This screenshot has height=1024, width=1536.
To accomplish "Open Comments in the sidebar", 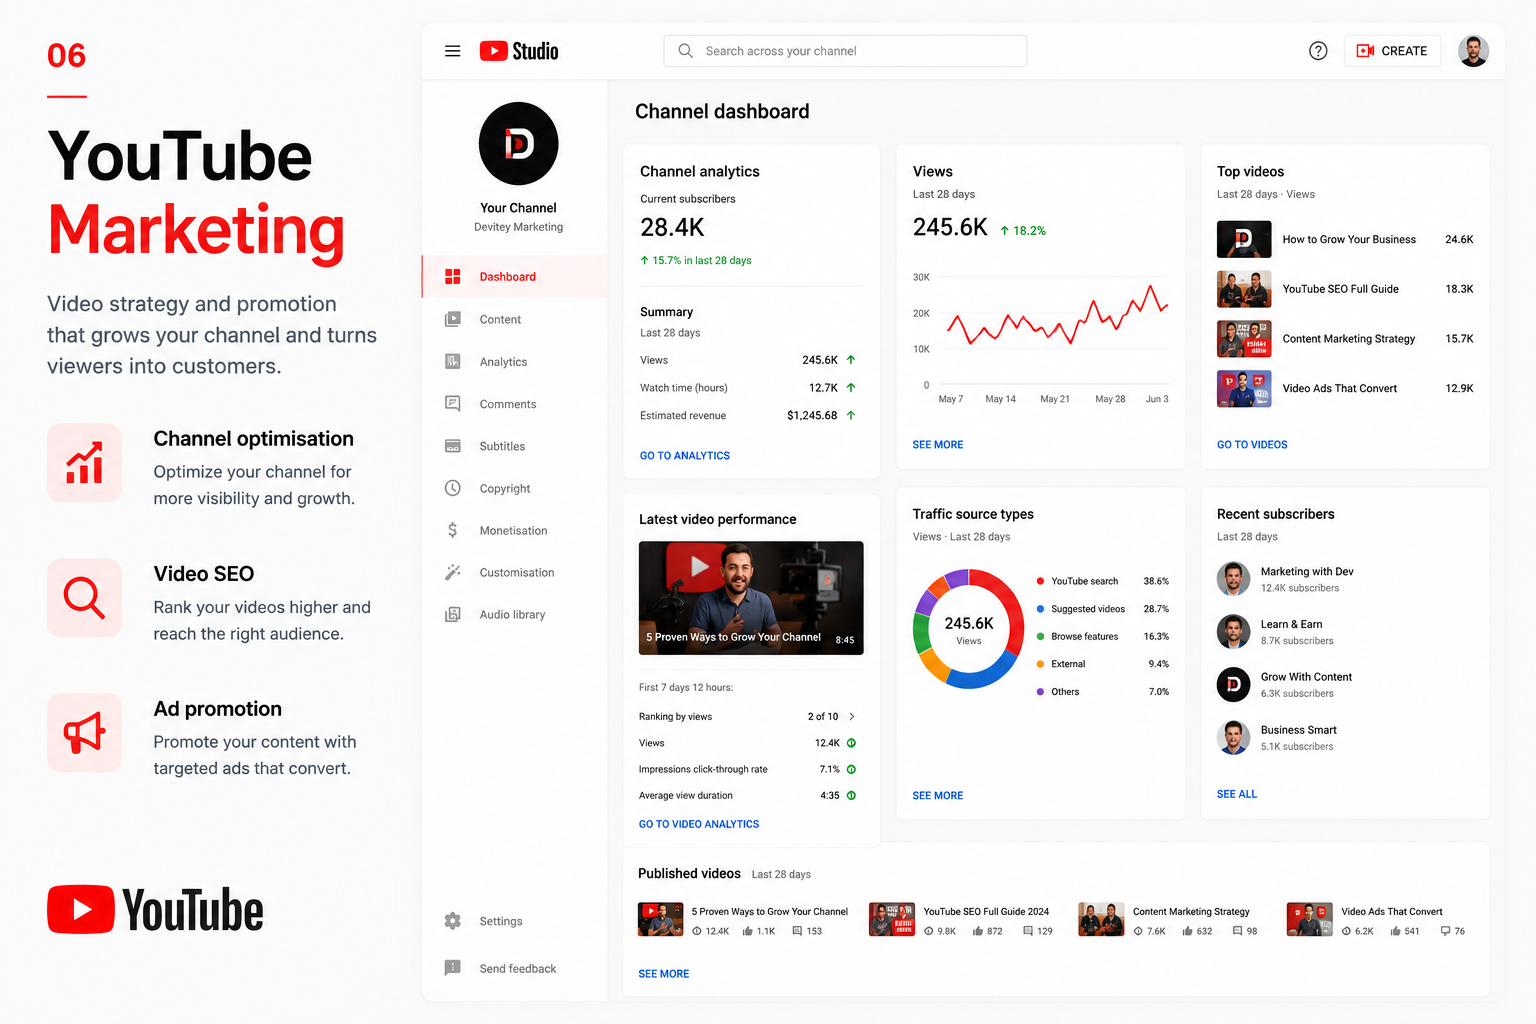I will 515,404.
